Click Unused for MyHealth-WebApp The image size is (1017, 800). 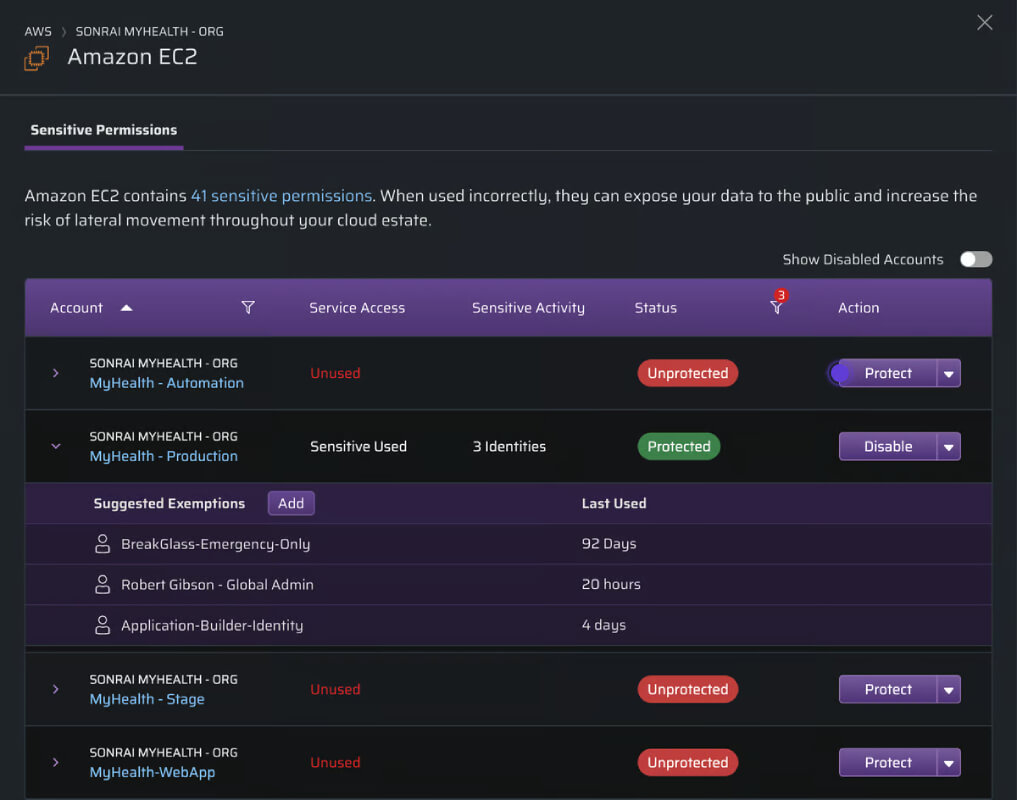[335, 762]
